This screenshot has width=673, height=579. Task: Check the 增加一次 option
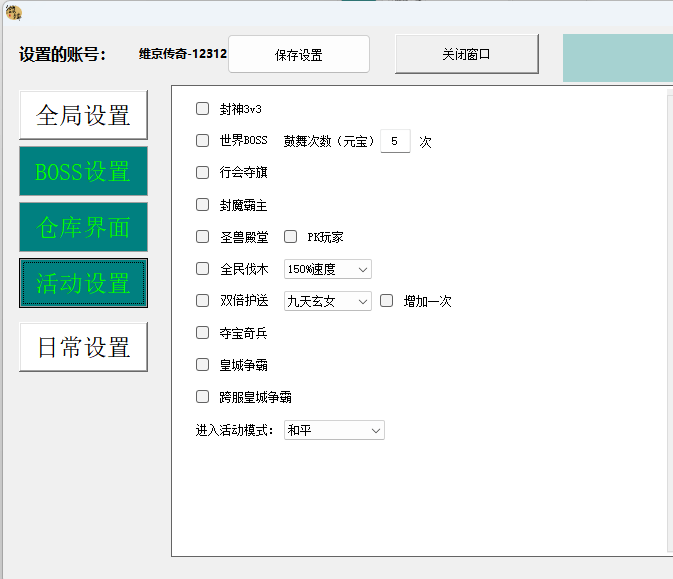pos(386,300)
